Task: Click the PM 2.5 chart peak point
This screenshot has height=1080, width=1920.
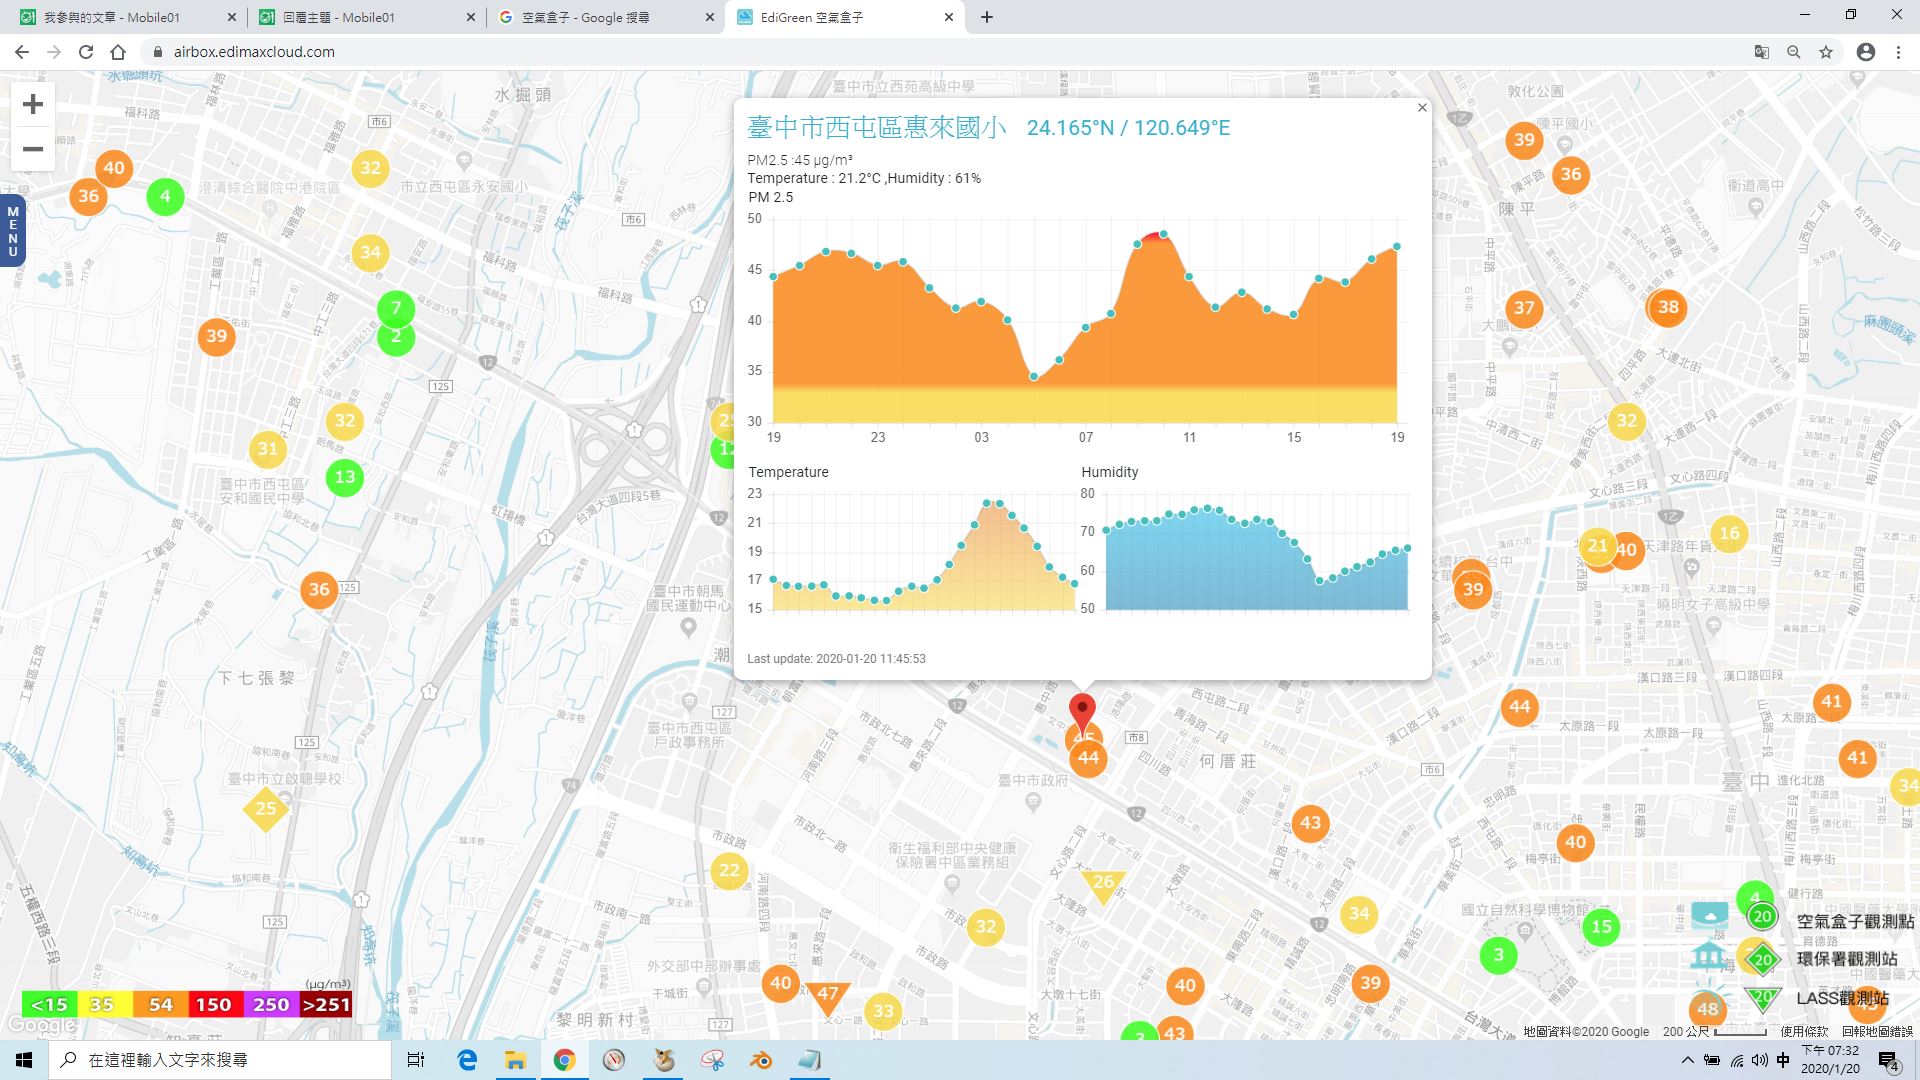Action: 1163,234
